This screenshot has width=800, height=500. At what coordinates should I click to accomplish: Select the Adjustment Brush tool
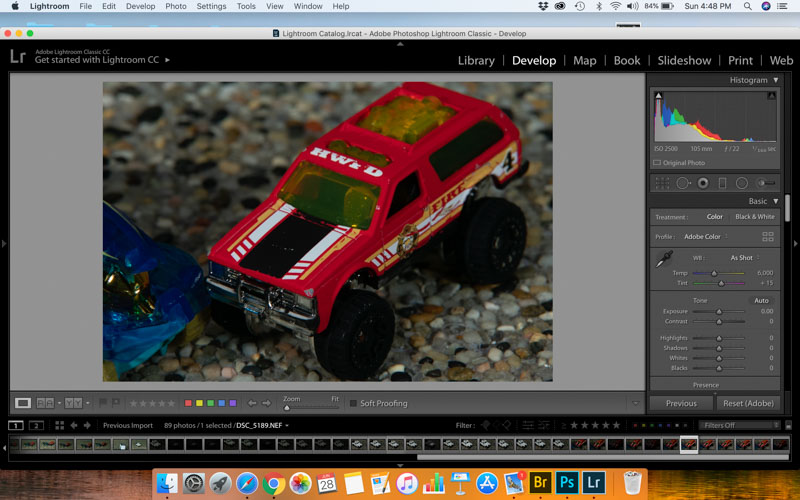[765, 183]
